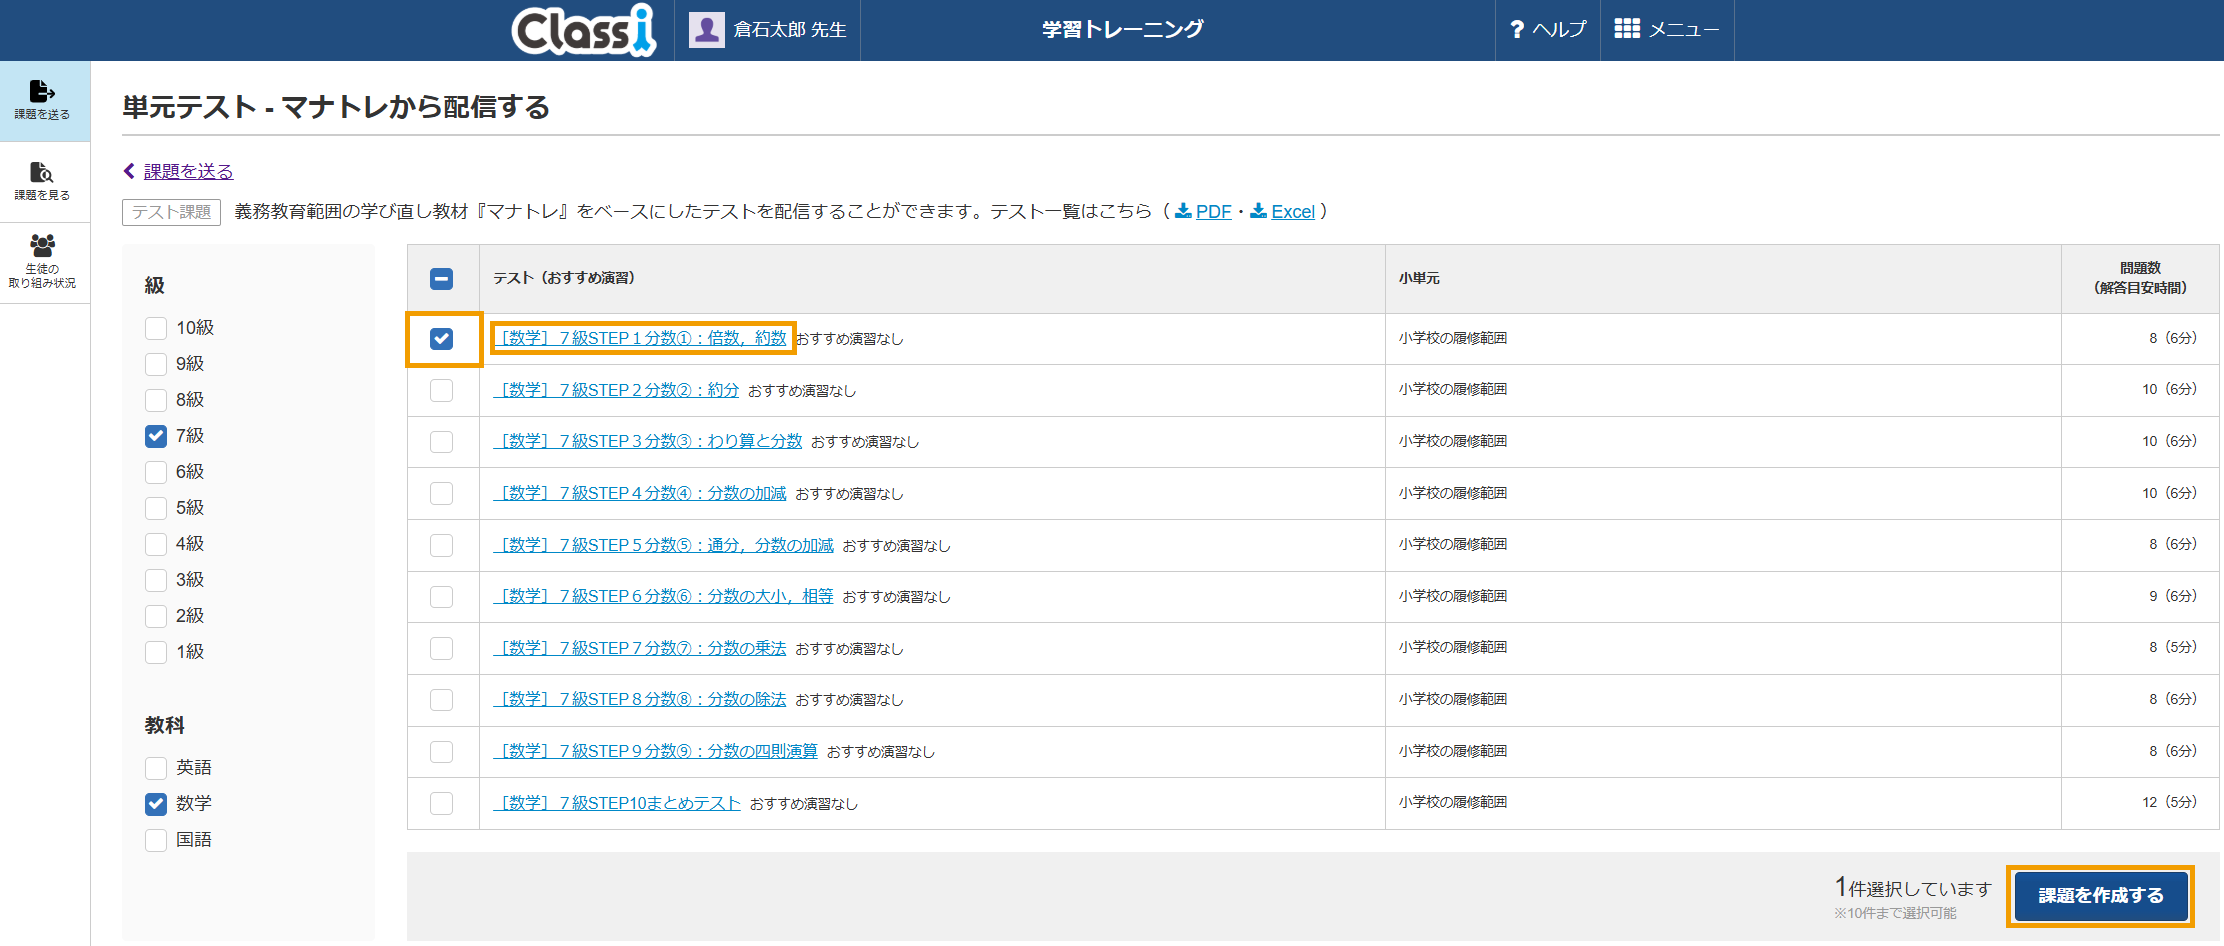The width and height of the screenshot is (2224, 946).
Task: Open test 7級STEP 7 分数の乗法
Action: tap(640, 648)
